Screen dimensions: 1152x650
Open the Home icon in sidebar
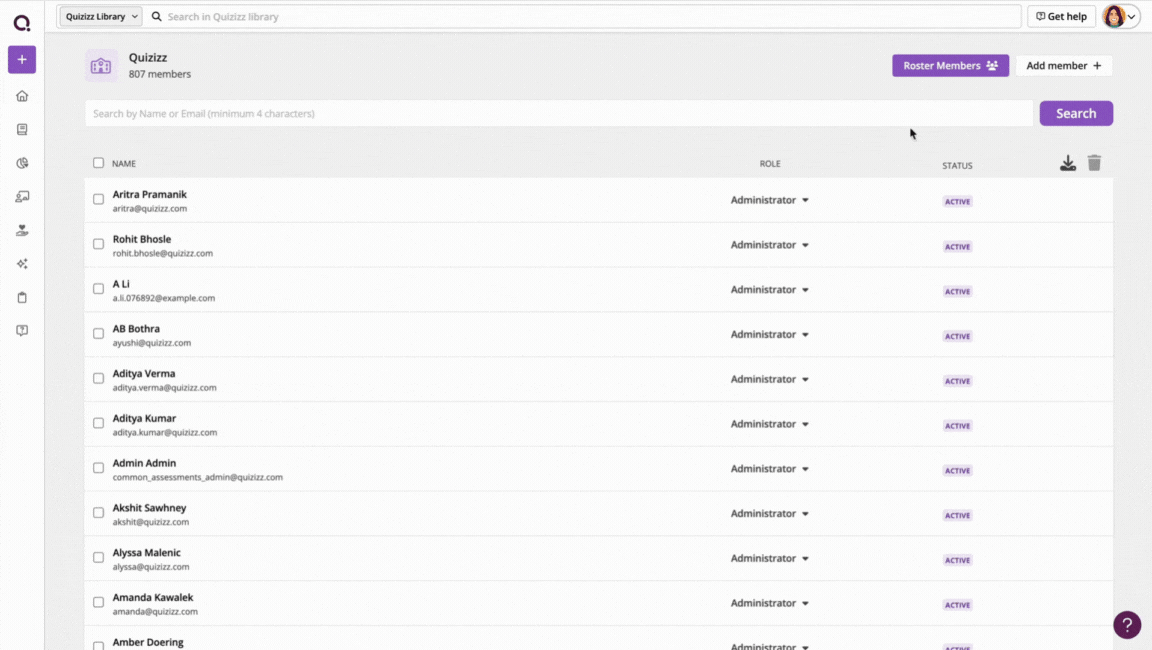(22, 96)
